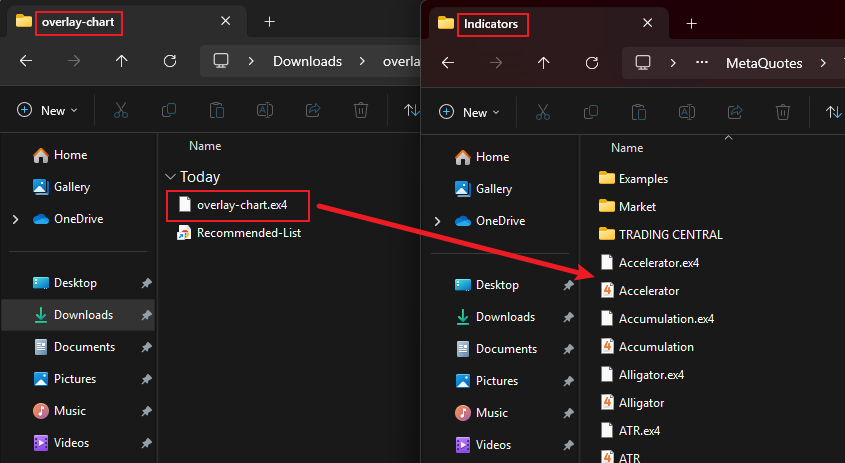Viewport: 845px width, 463px height.
Task: Close the overlay-chart tab
Action: [226, 21]
